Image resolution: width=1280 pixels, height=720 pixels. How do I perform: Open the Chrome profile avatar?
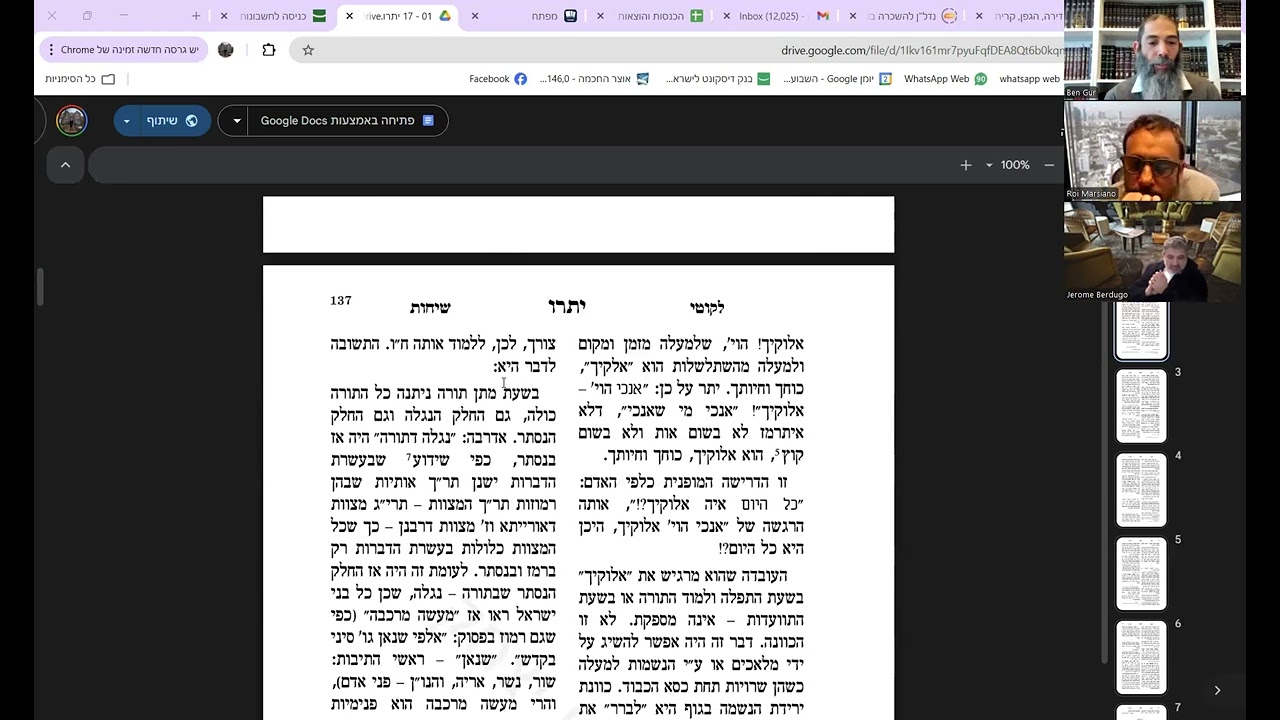click(x=226, y=50)
